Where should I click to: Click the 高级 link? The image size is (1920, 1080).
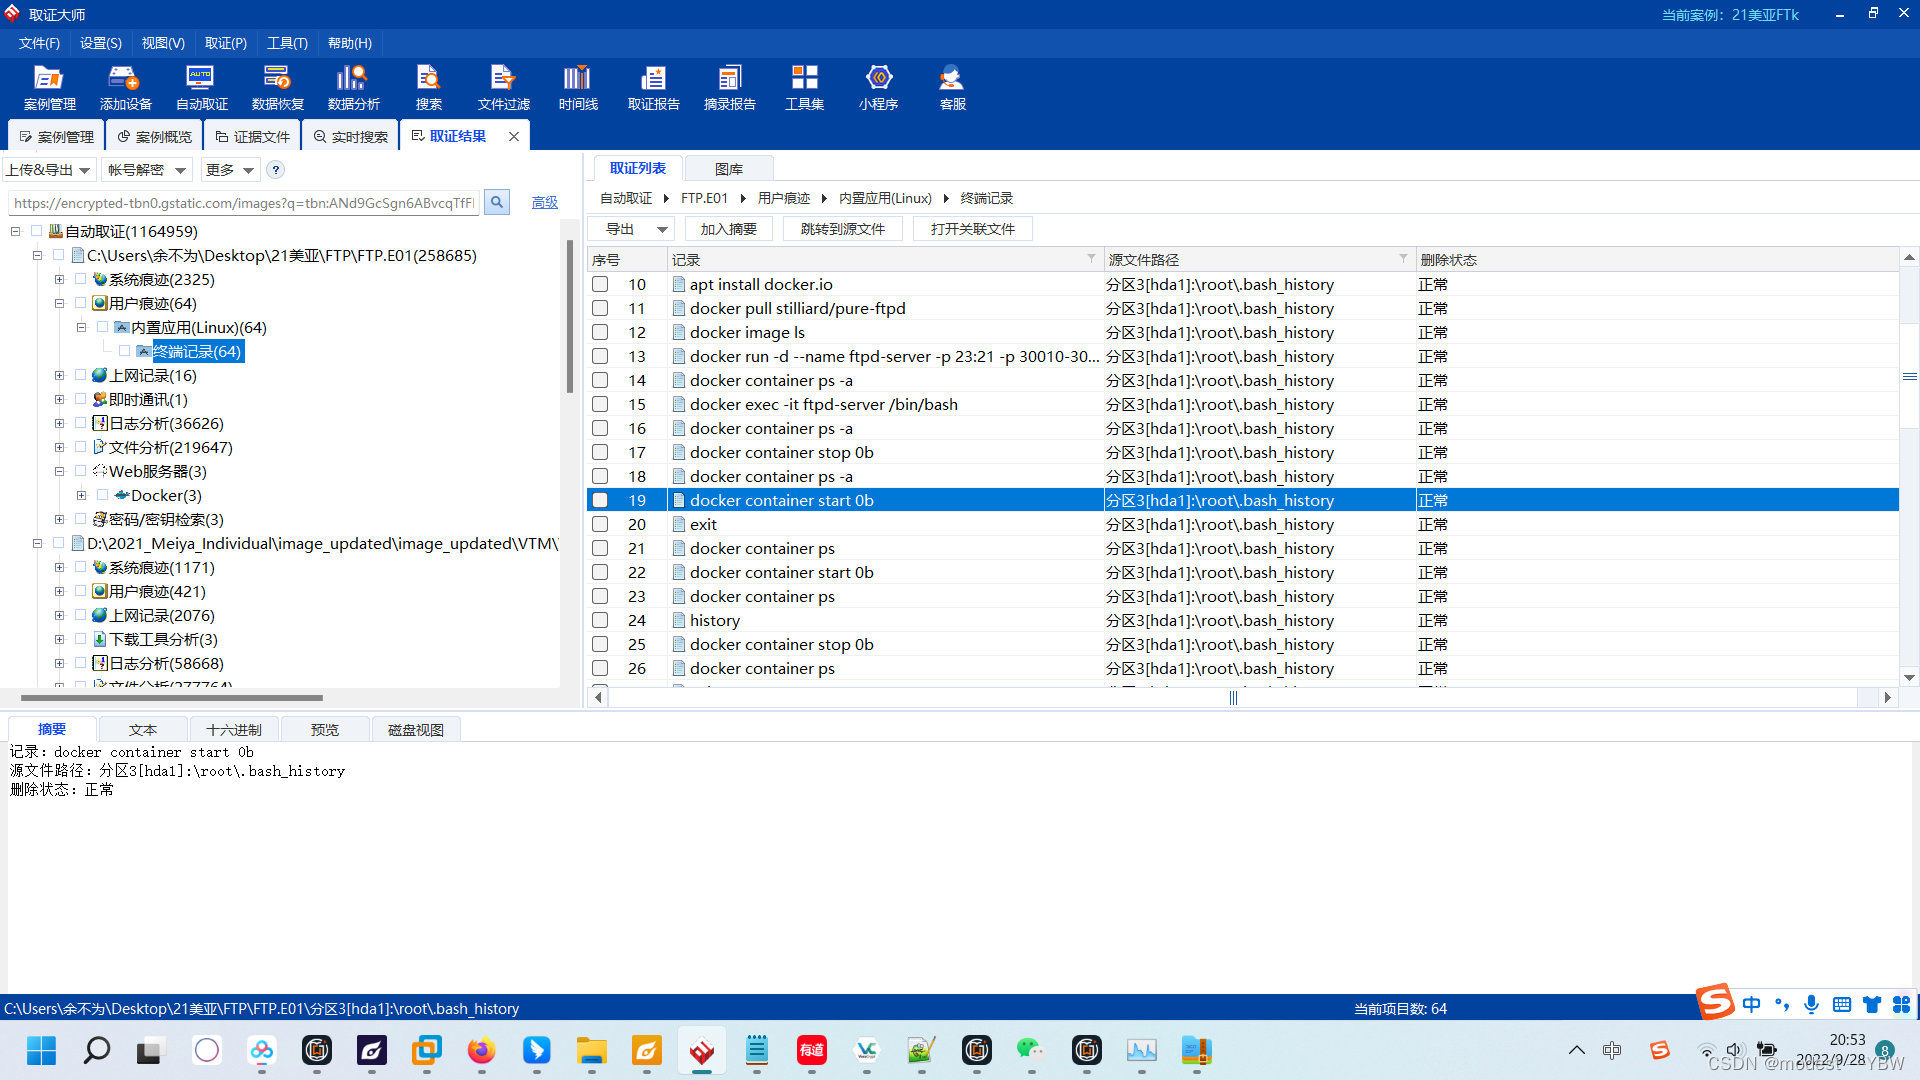544,202
